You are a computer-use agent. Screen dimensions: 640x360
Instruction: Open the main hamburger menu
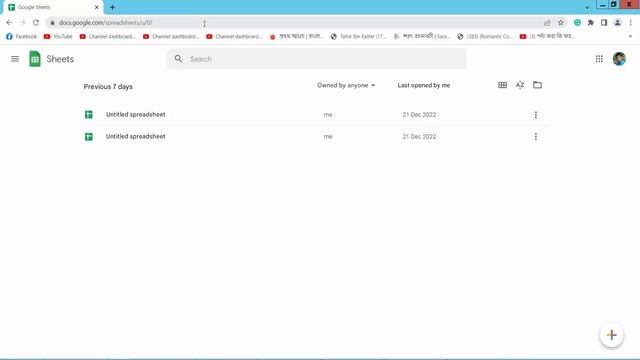click(15, 59)
